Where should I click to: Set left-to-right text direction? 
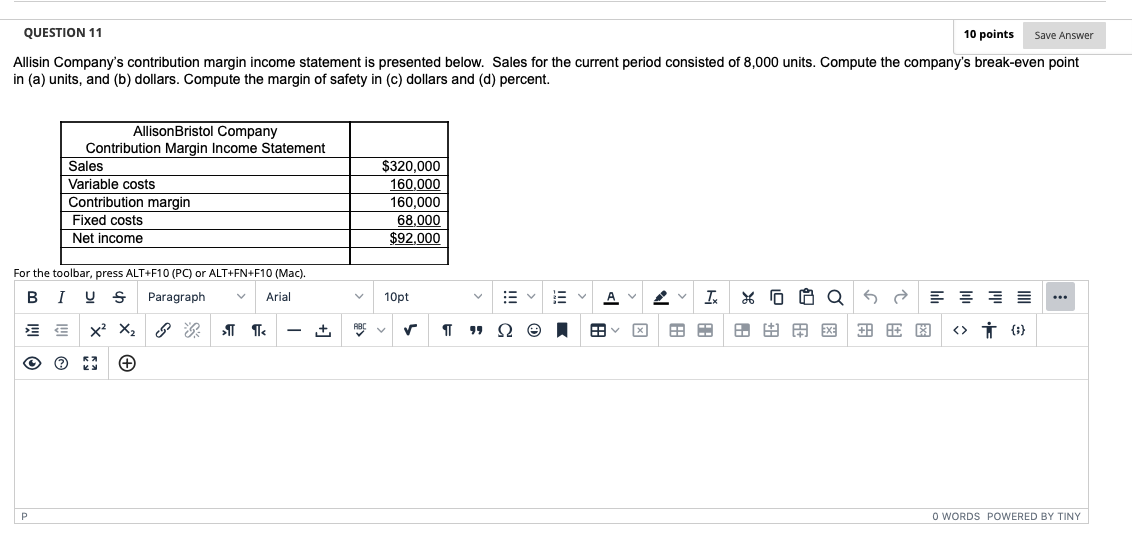click(227, 331)
